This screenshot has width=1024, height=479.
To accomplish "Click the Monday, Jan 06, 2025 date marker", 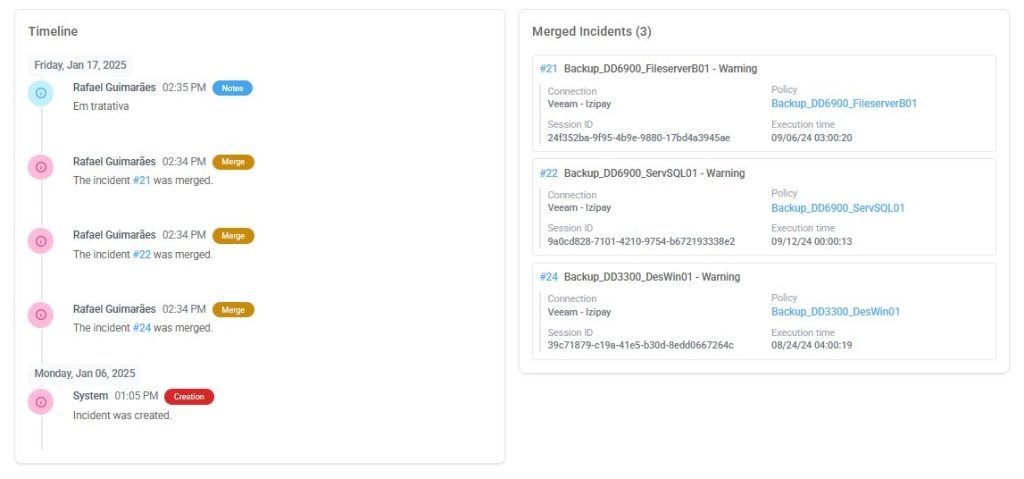I will click(84, 373).
